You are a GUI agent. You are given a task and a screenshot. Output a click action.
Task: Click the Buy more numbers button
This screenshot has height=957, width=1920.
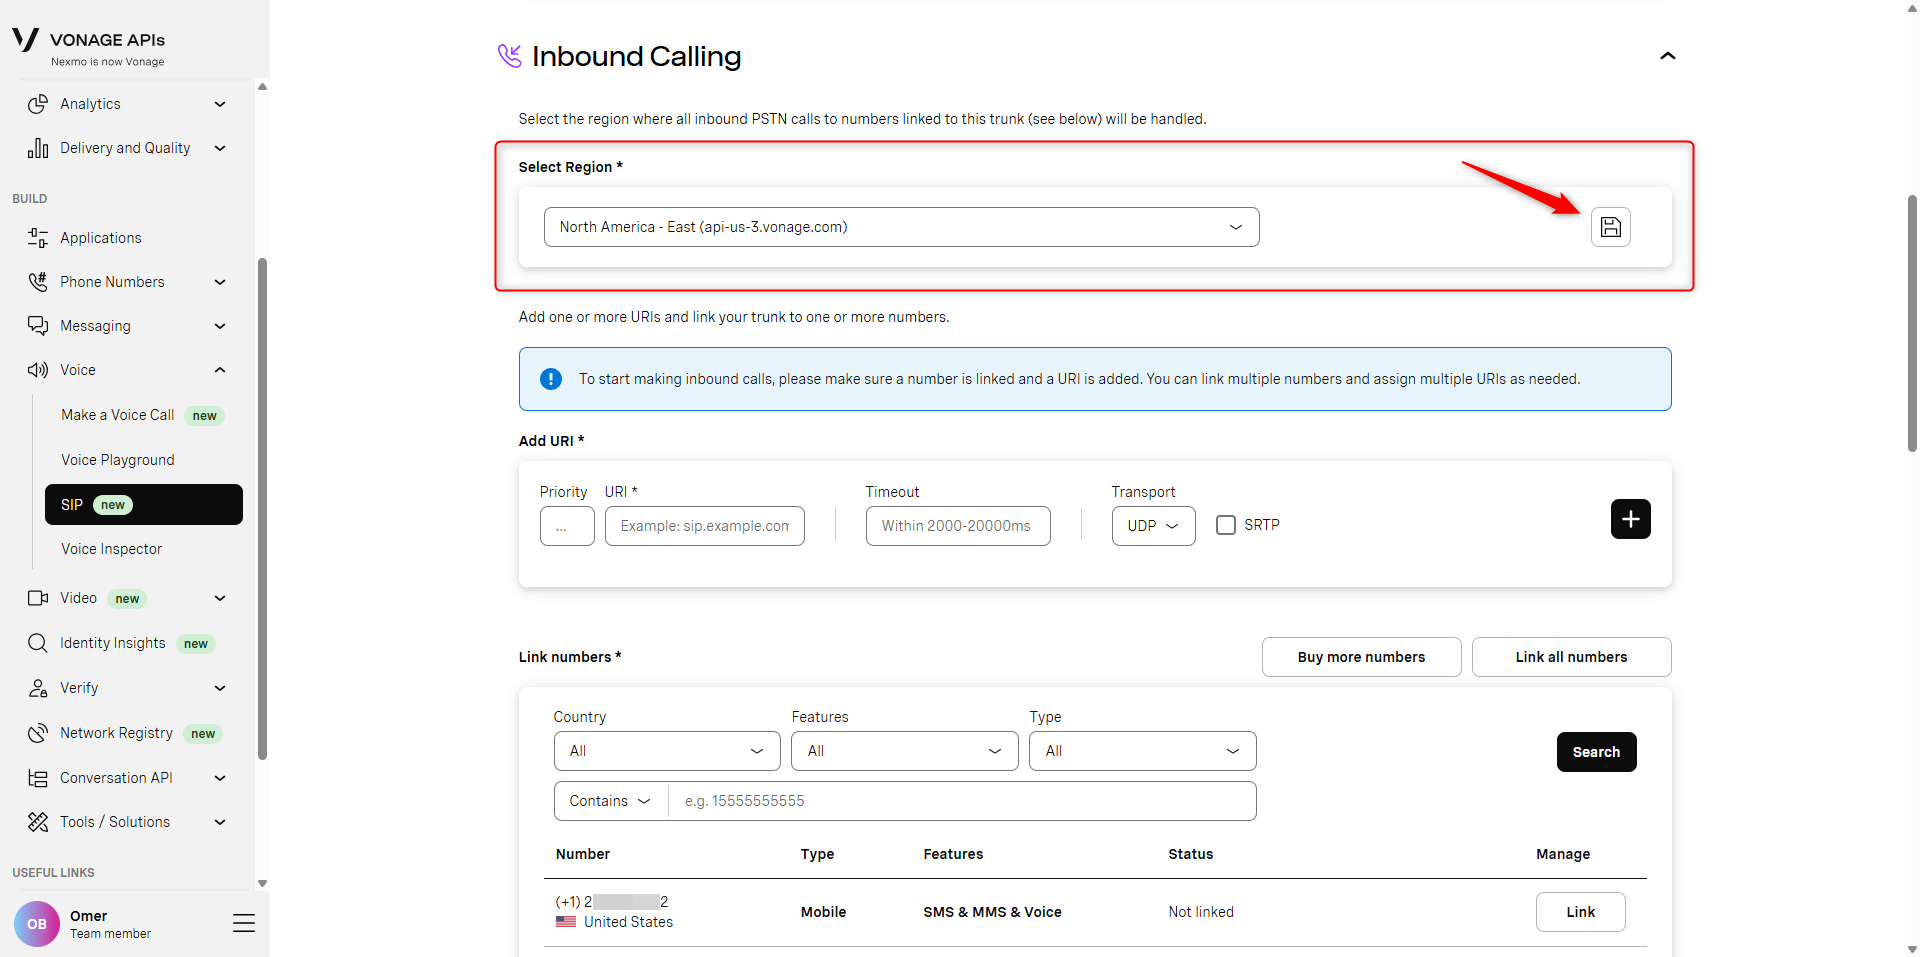[1361, 657]
